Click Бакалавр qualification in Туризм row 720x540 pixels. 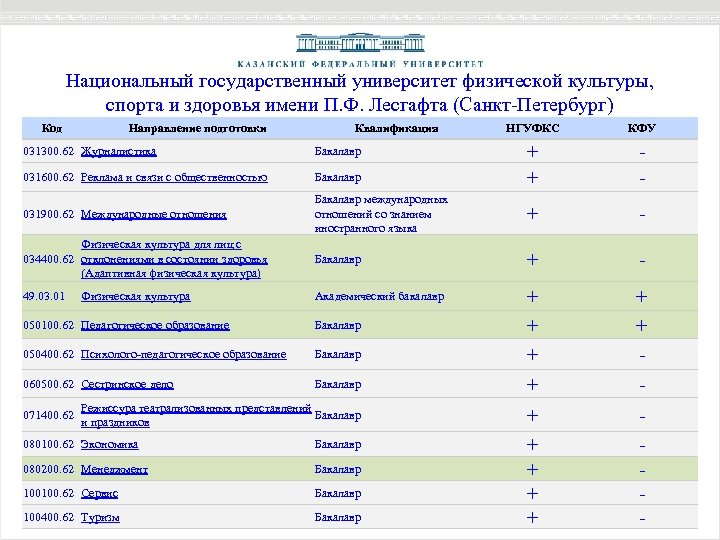pyautogui.click(x=338, y=518)
